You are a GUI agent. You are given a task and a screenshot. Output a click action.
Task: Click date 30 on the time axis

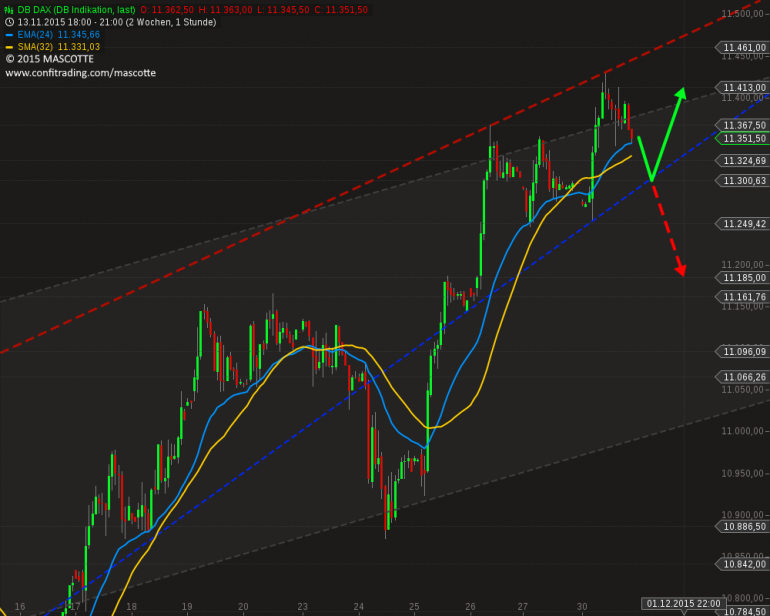pyautogui.click(x=582, y=607)
